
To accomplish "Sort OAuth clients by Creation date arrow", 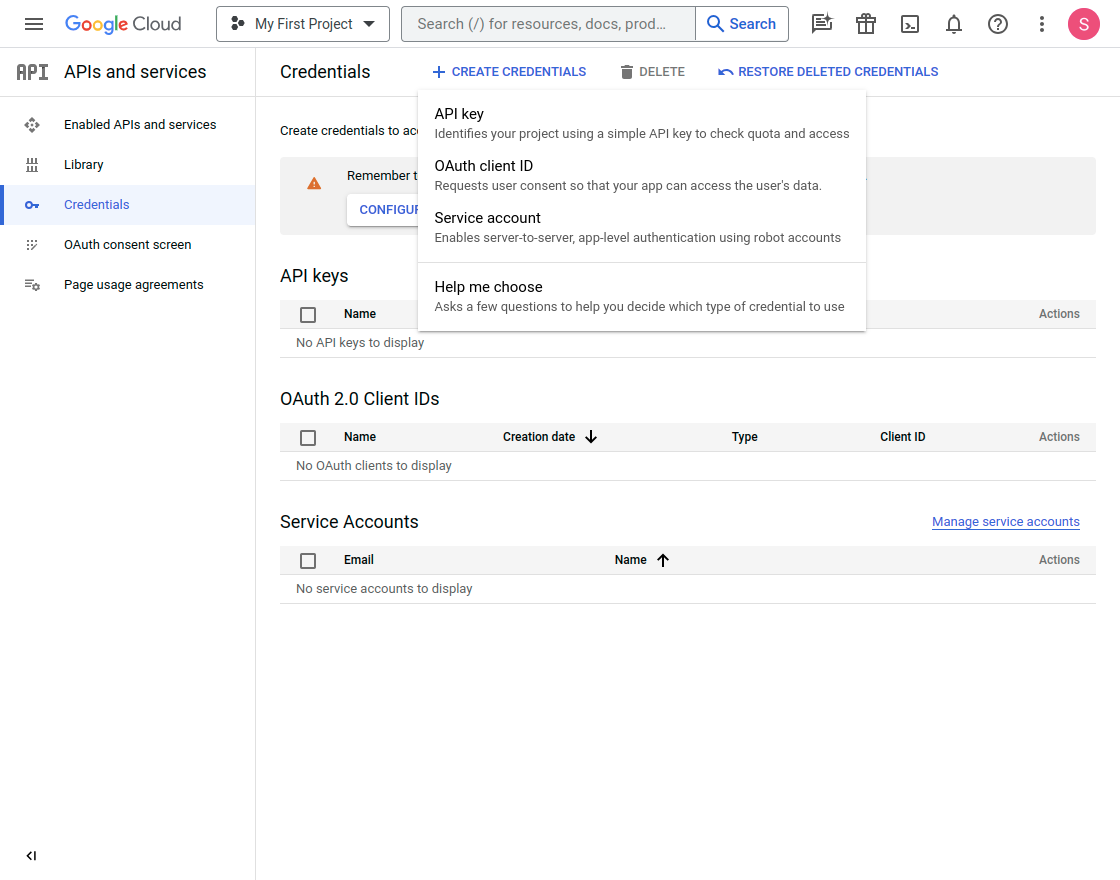I will point(591,437).
